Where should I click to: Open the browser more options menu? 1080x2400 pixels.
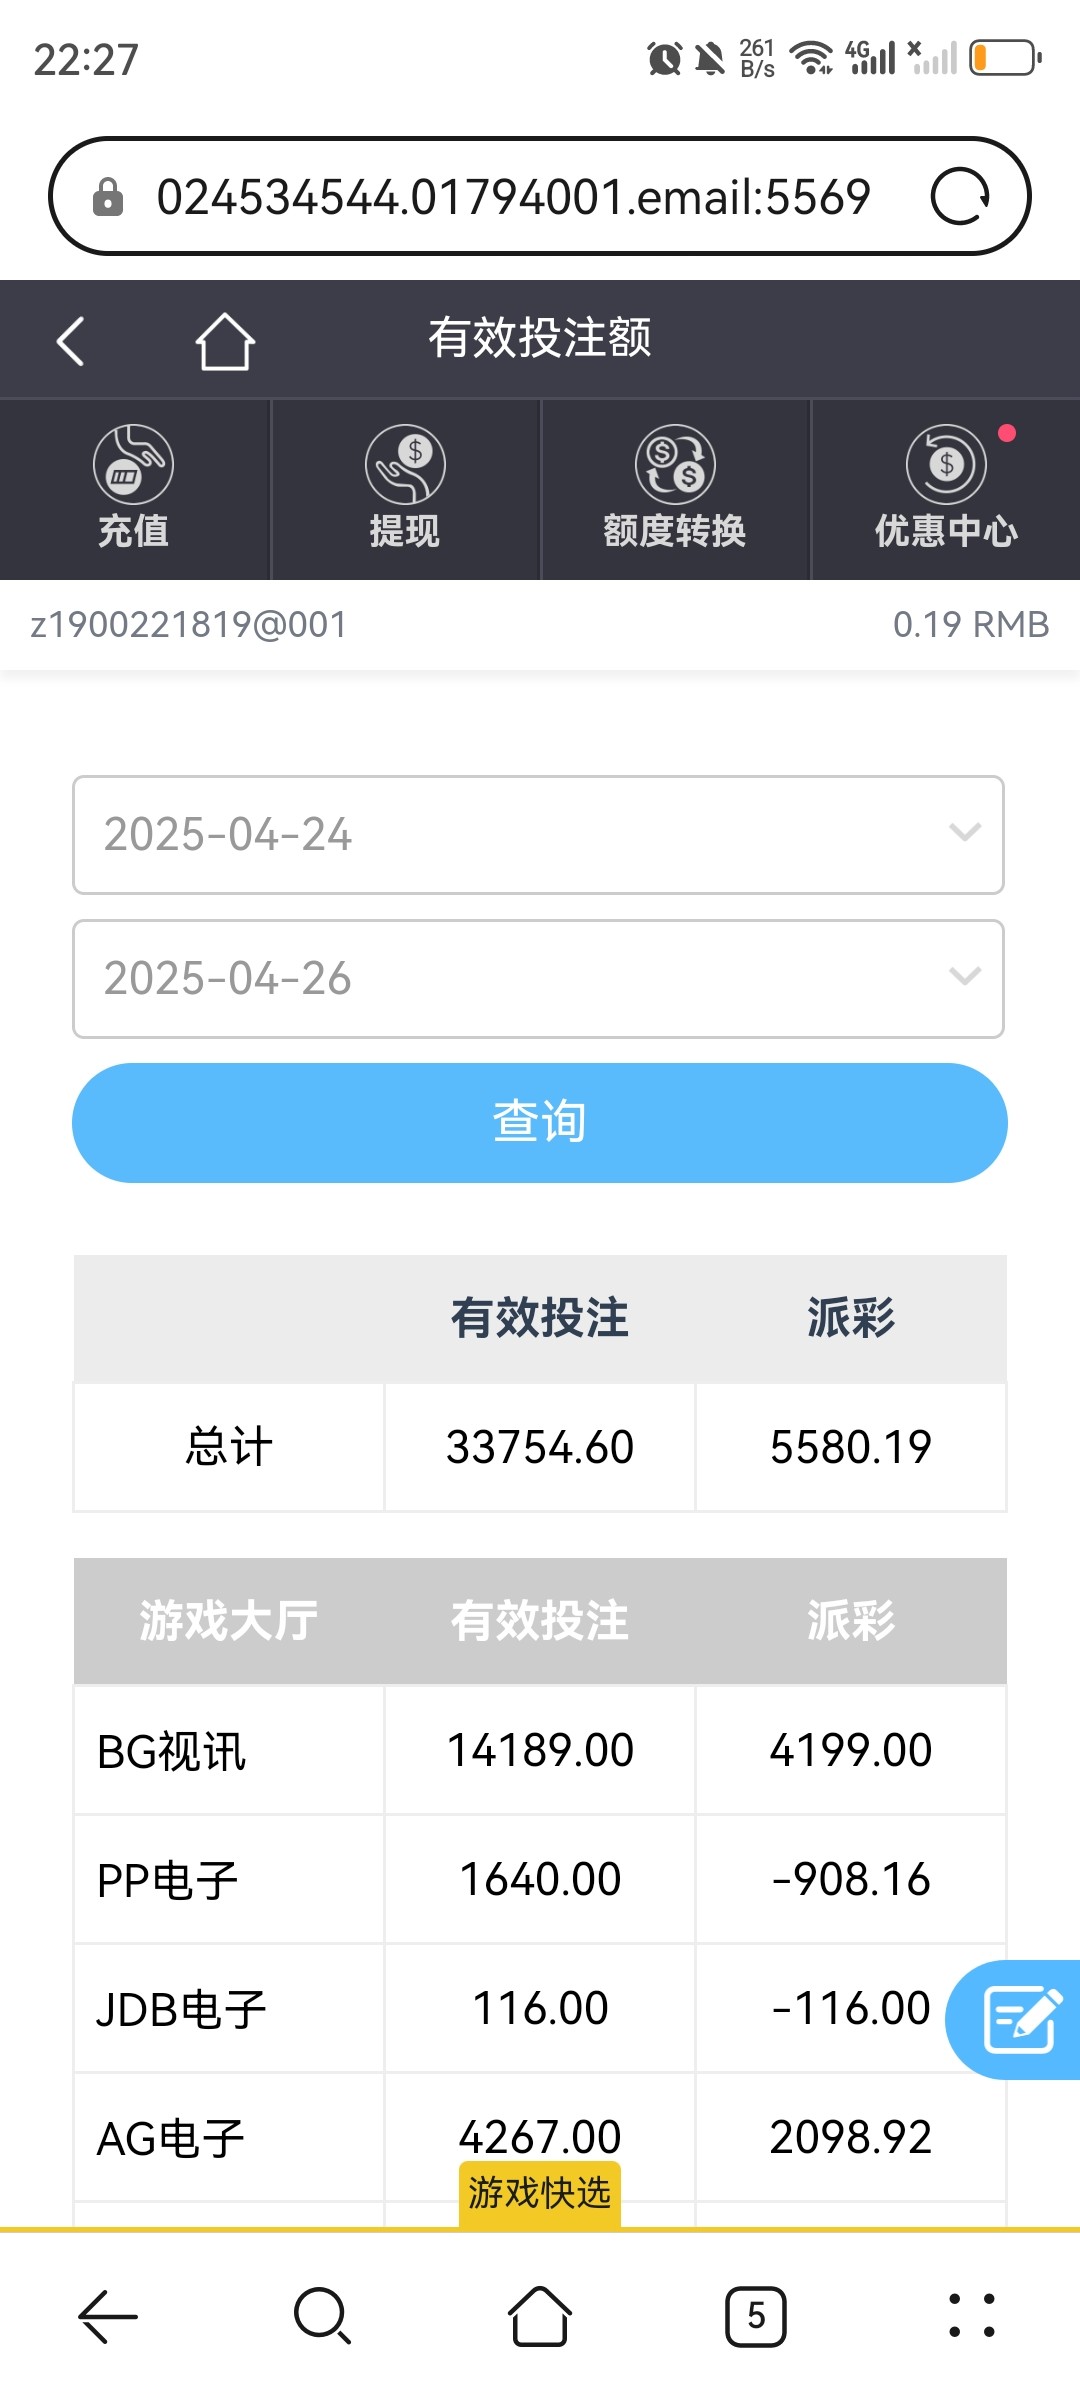971,2315
